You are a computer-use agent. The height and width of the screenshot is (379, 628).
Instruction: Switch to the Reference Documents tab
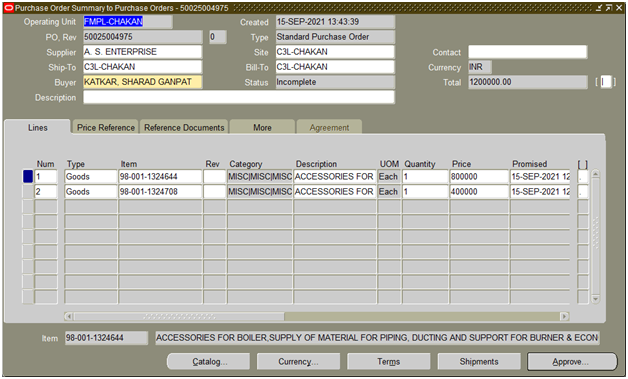click(184, 127)
